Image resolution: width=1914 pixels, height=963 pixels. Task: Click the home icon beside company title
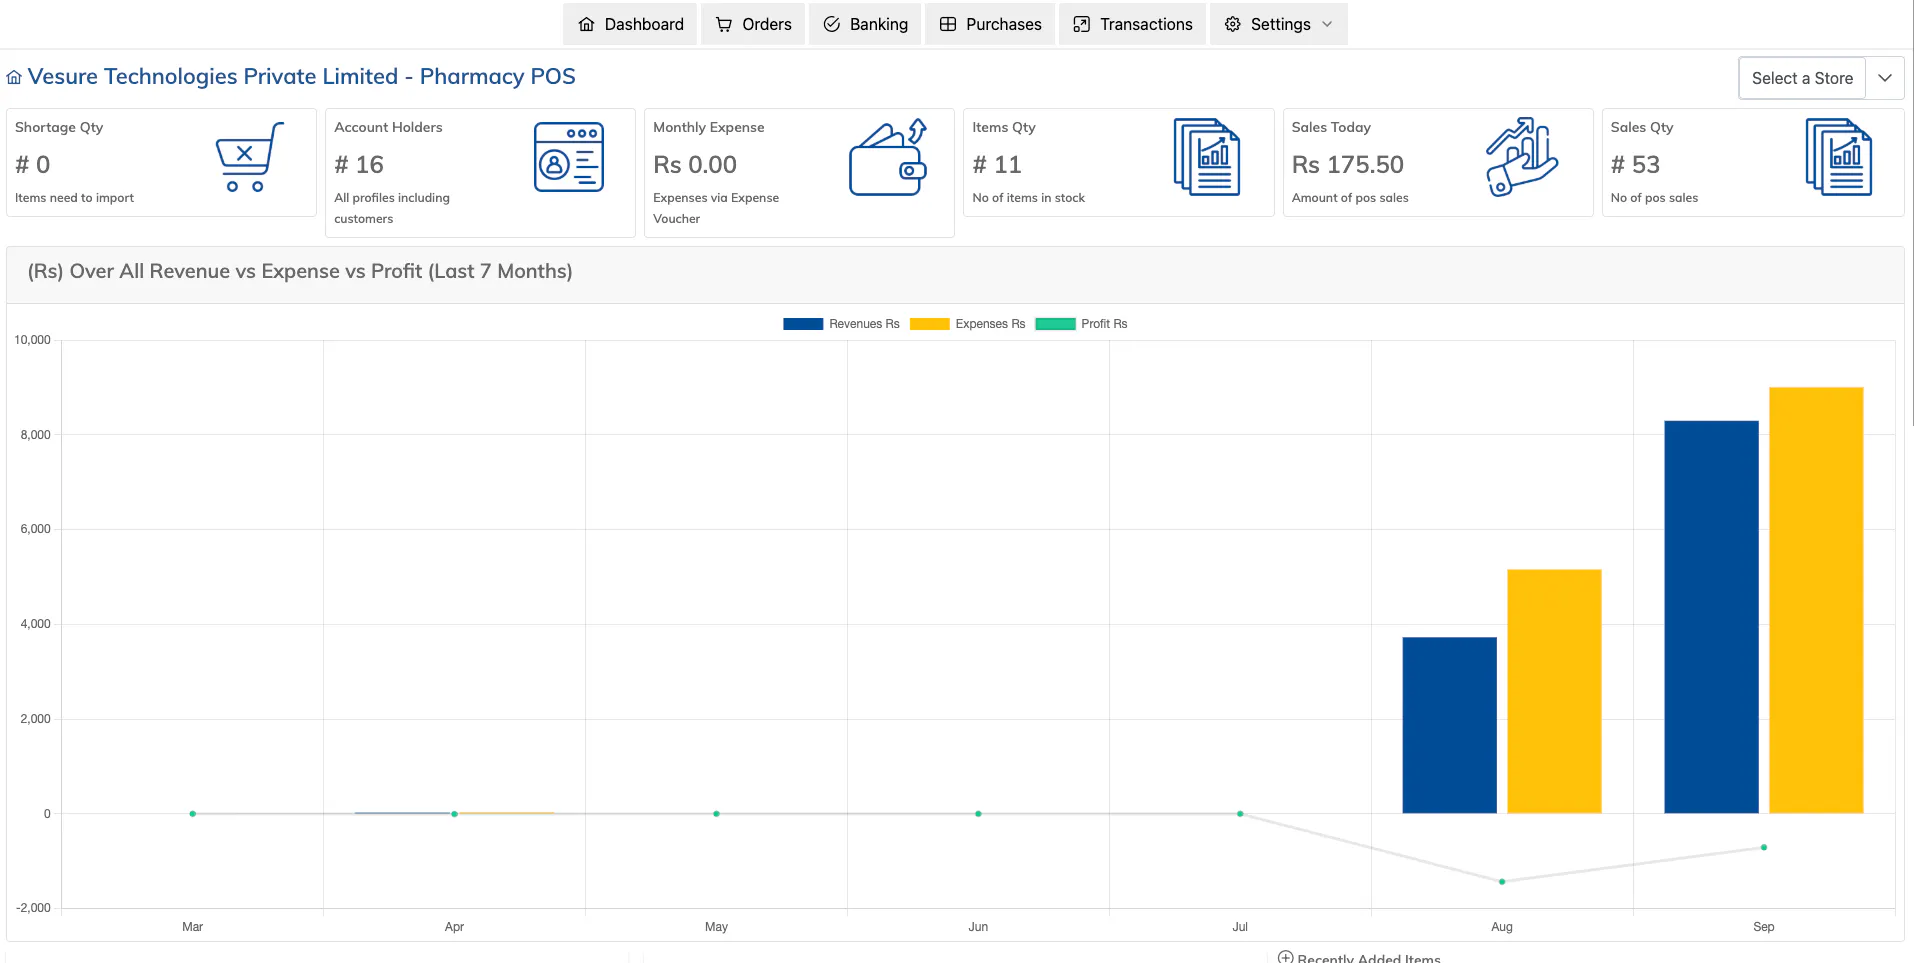14,78
